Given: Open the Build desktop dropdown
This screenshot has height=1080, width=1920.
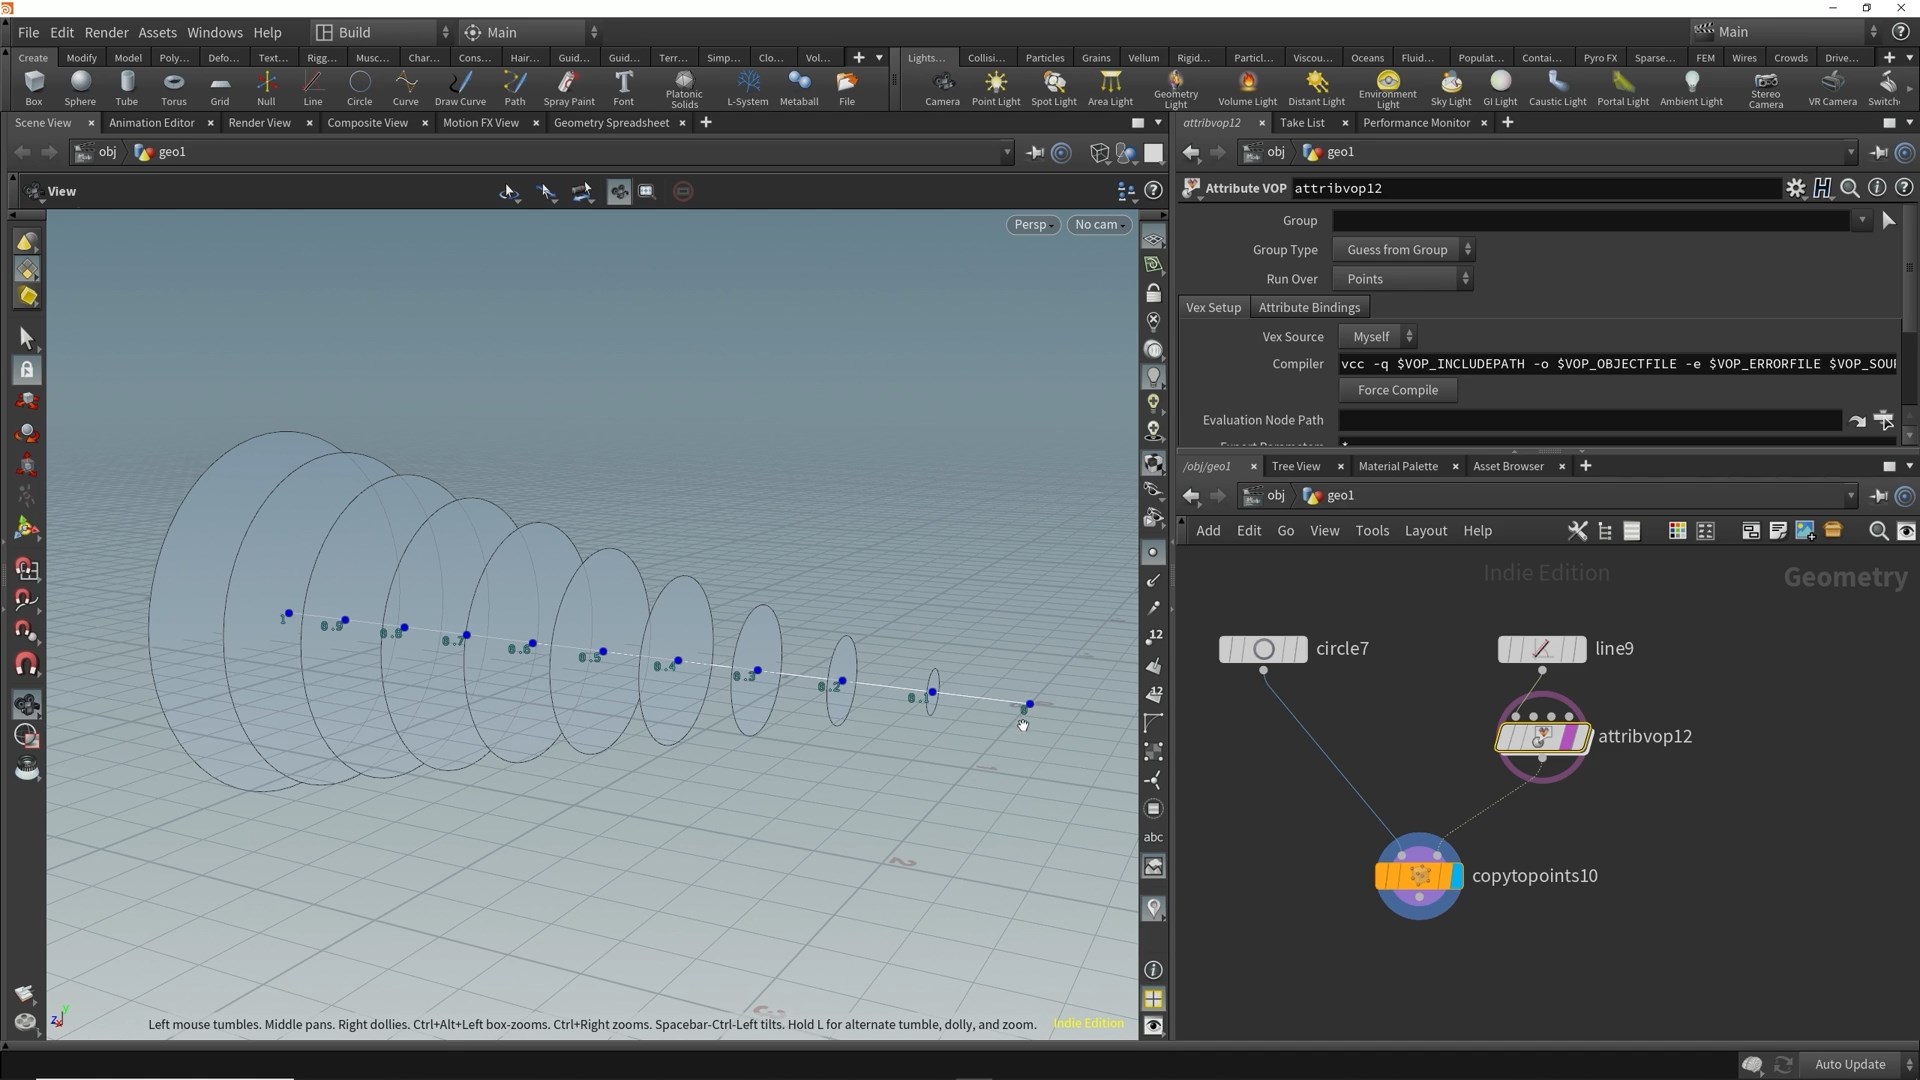Looking at the screenshot, I should point(381,32).
